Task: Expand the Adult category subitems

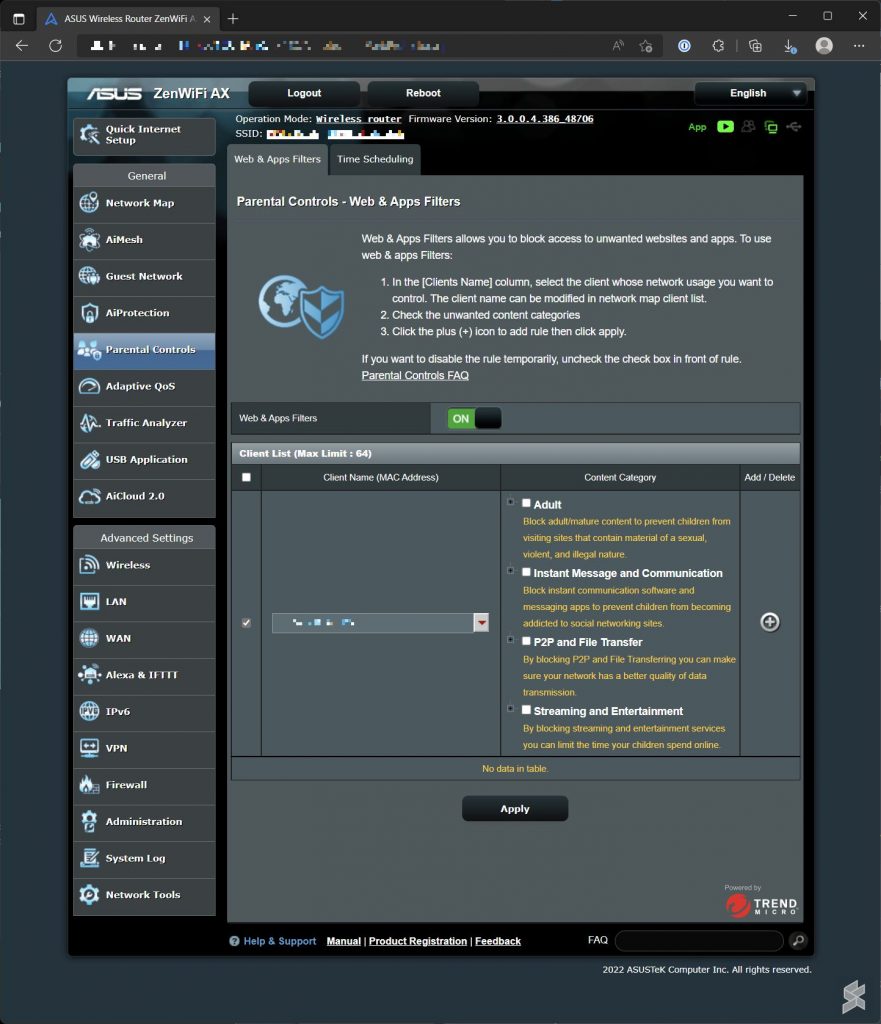Action: [511, 503]
